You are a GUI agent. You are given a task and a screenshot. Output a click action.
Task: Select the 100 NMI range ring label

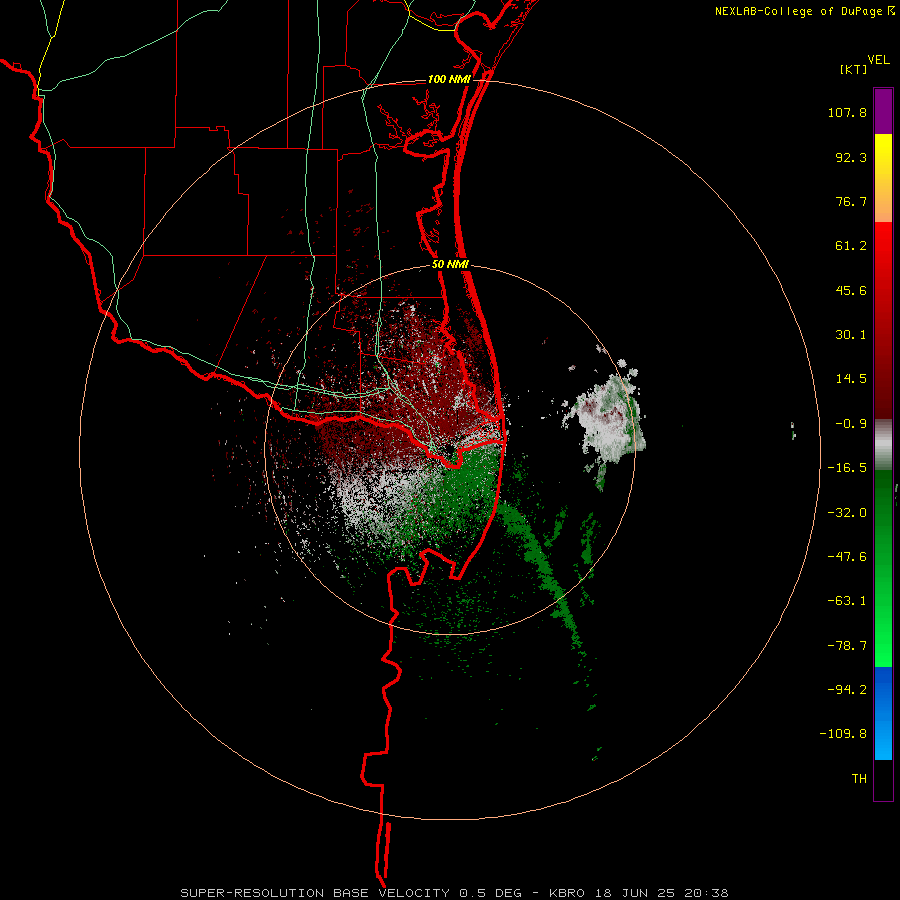coord(449,79)
